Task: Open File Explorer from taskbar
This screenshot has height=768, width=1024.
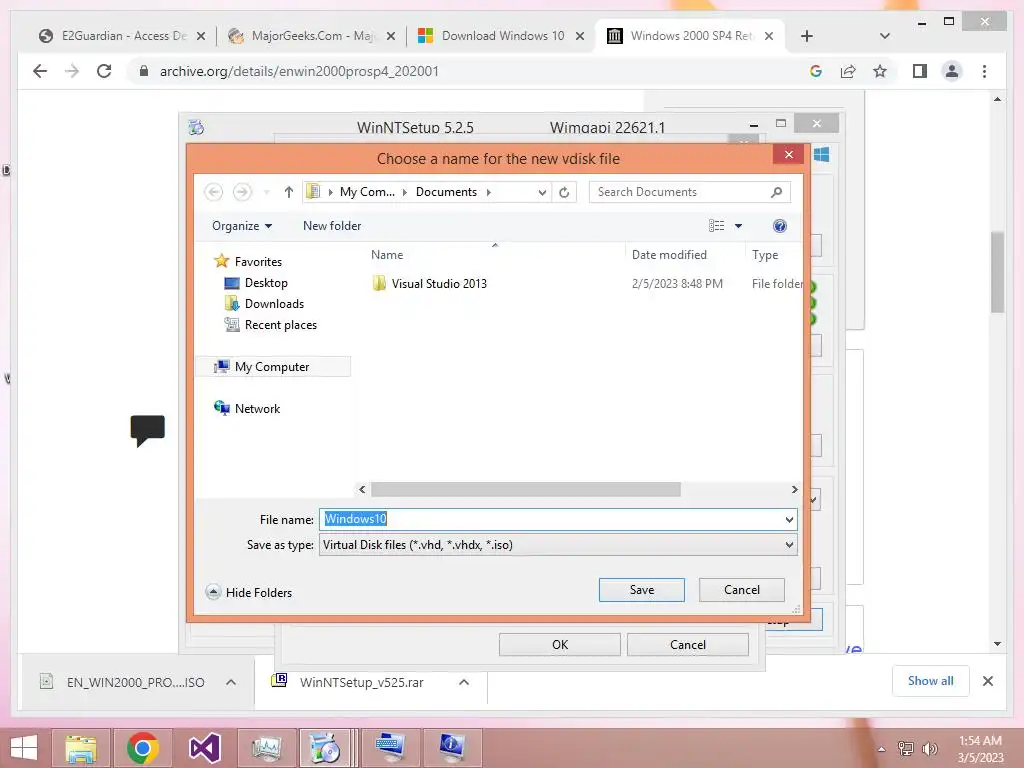Action: tap(81, 748)
